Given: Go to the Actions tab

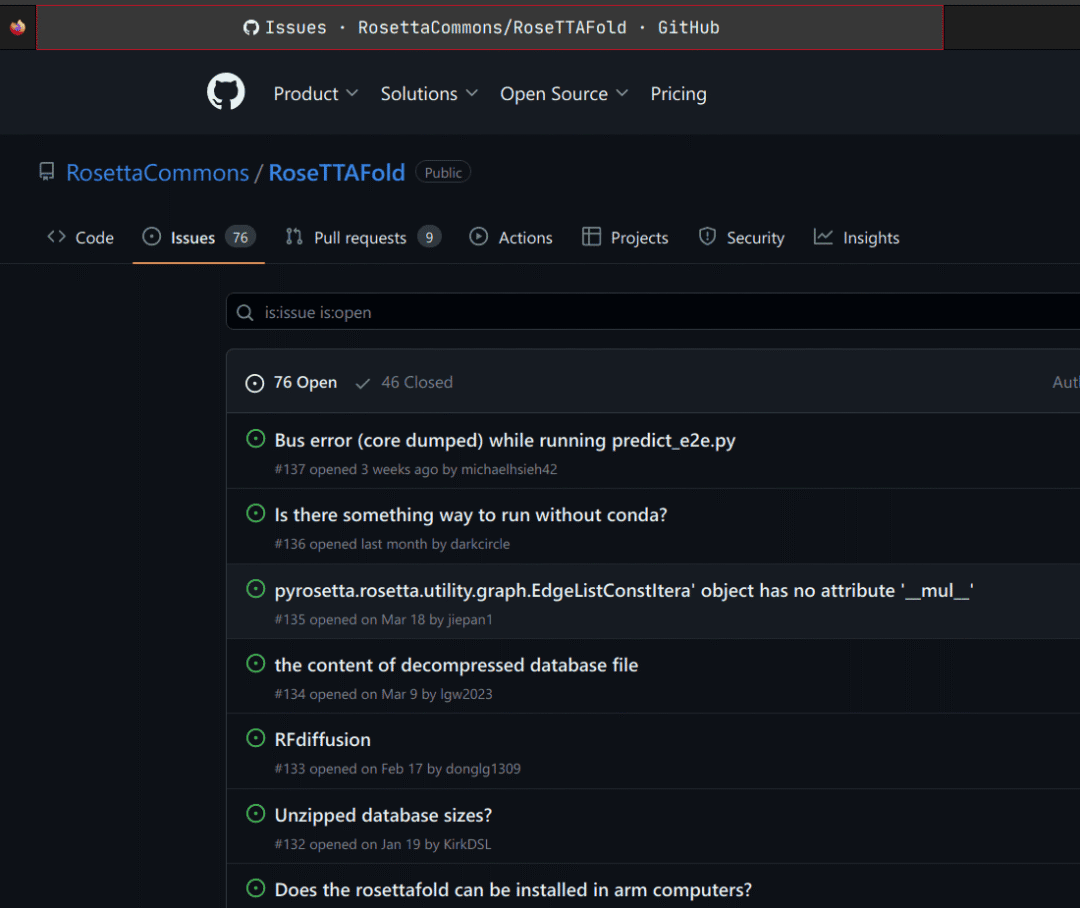Looking at the screenshot, I should (x=511, y=238).
